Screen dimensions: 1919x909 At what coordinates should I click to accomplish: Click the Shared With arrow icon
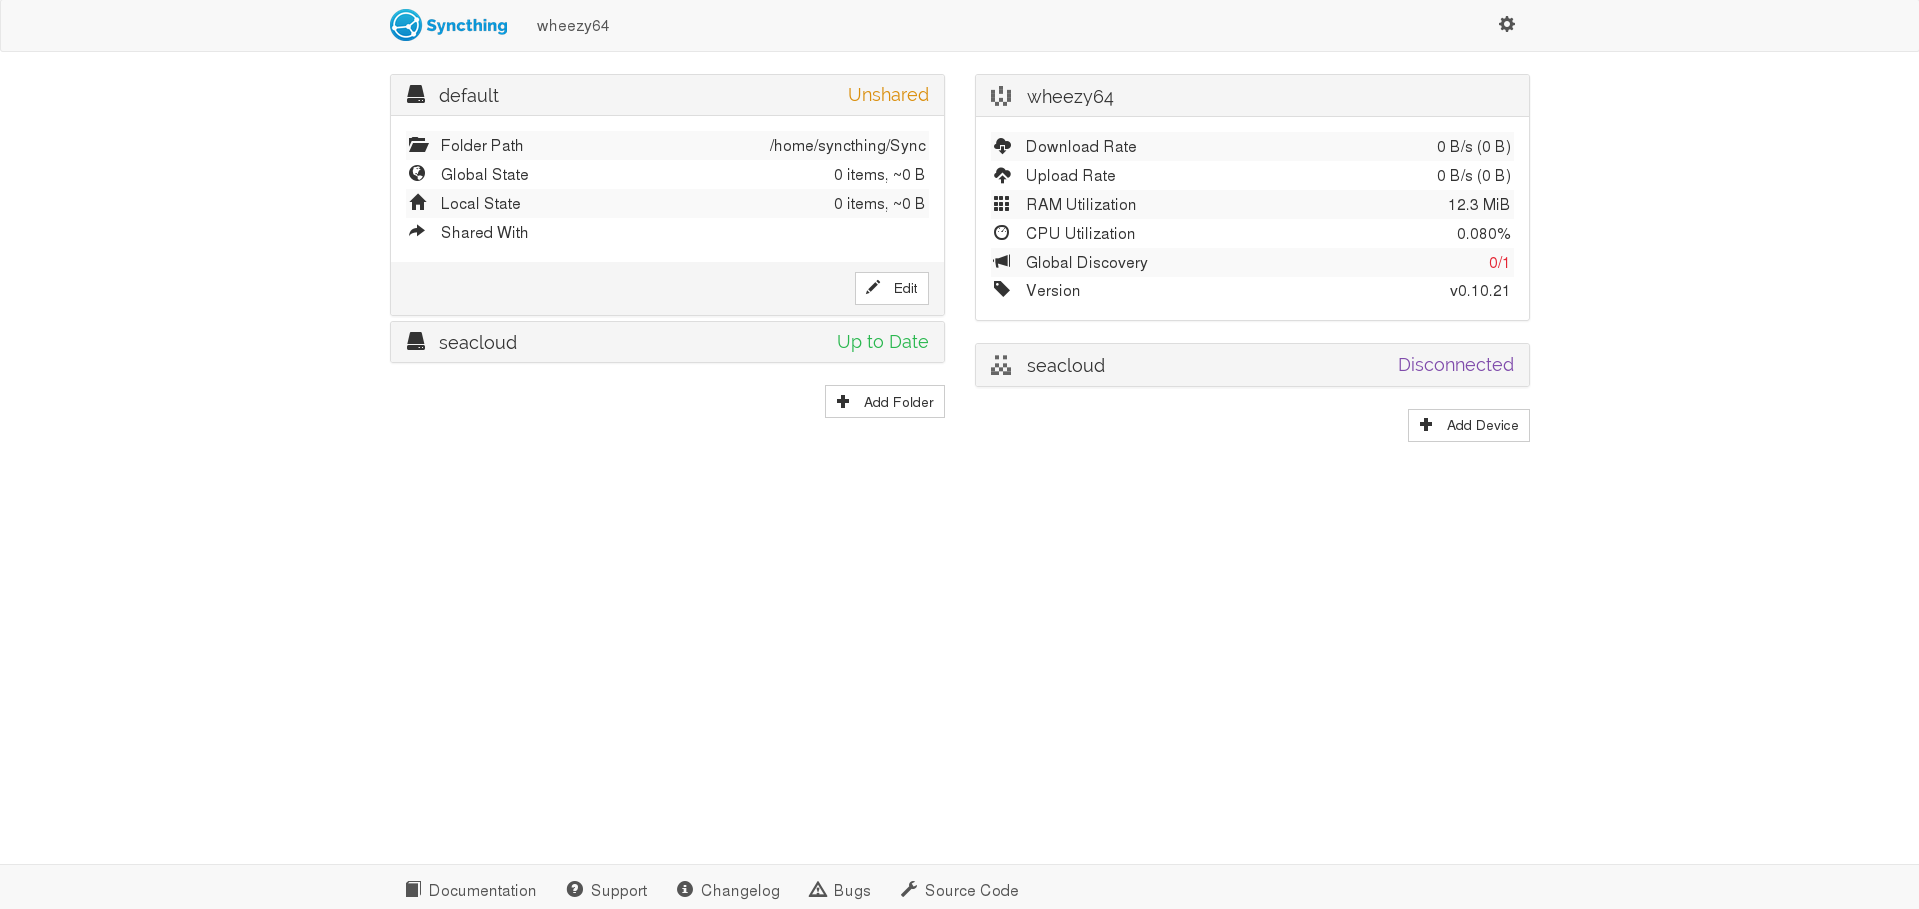click(417, 232)
